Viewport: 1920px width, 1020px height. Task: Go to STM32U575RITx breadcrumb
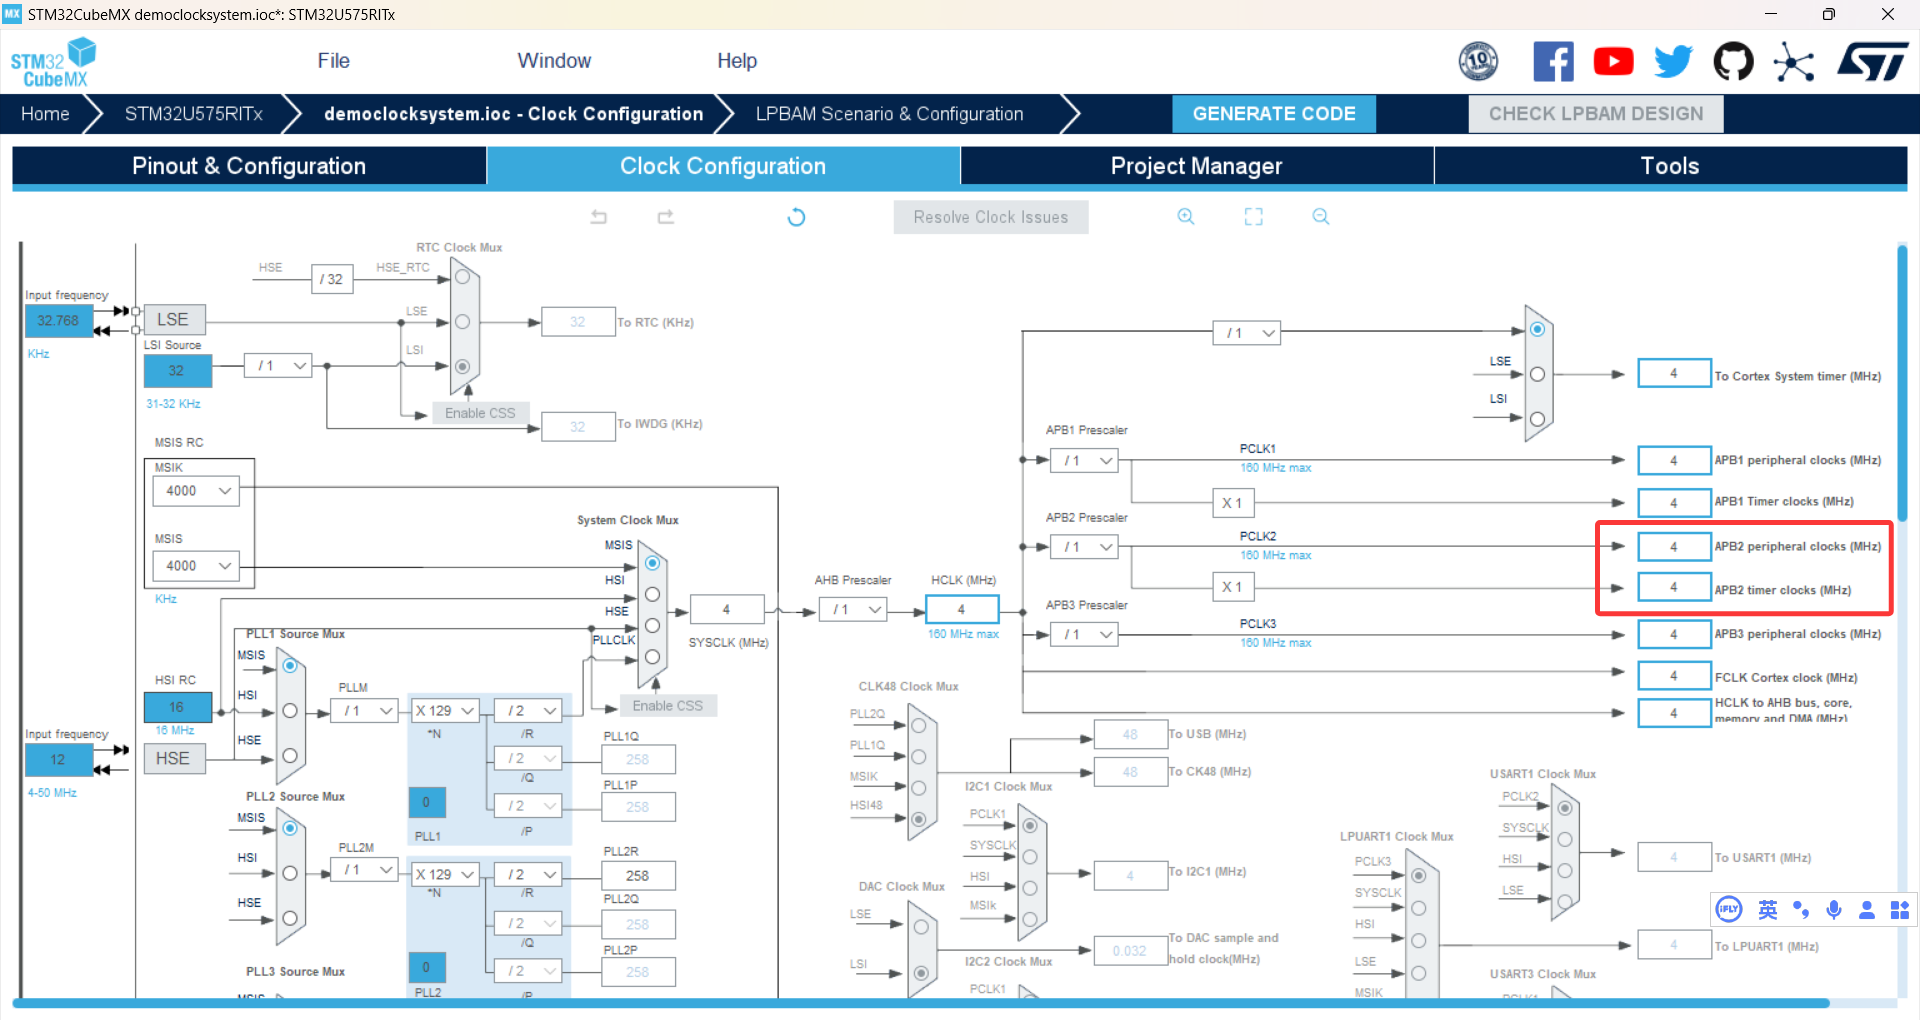[x=194, y=114]
